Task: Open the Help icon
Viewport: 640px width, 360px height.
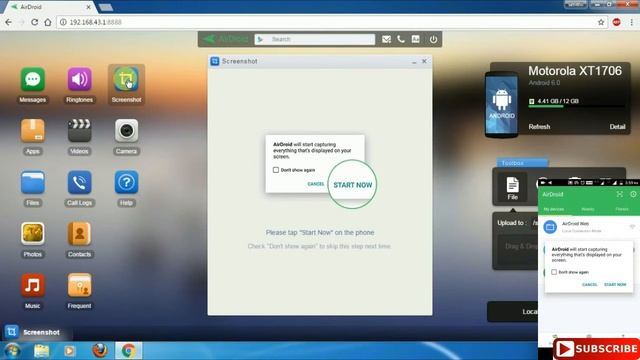Action: coord(126,182)
